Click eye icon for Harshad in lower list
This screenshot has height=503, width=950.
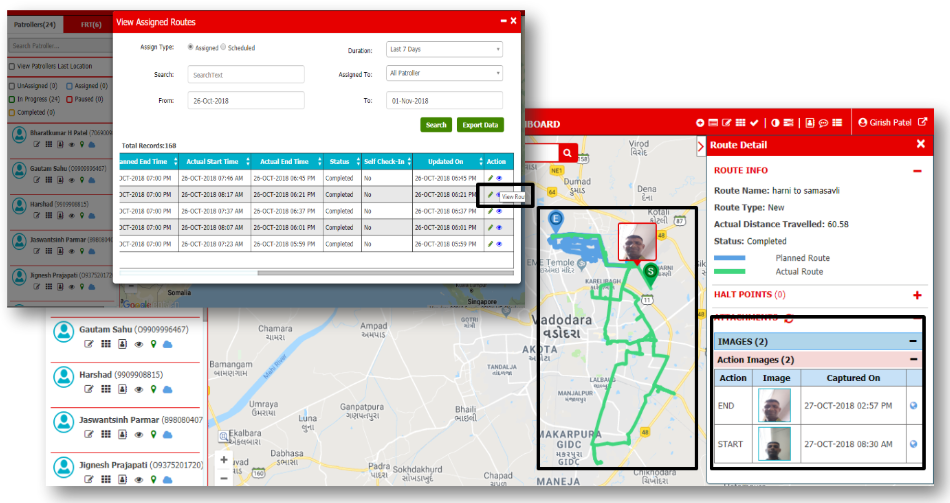tap(139, 389)
